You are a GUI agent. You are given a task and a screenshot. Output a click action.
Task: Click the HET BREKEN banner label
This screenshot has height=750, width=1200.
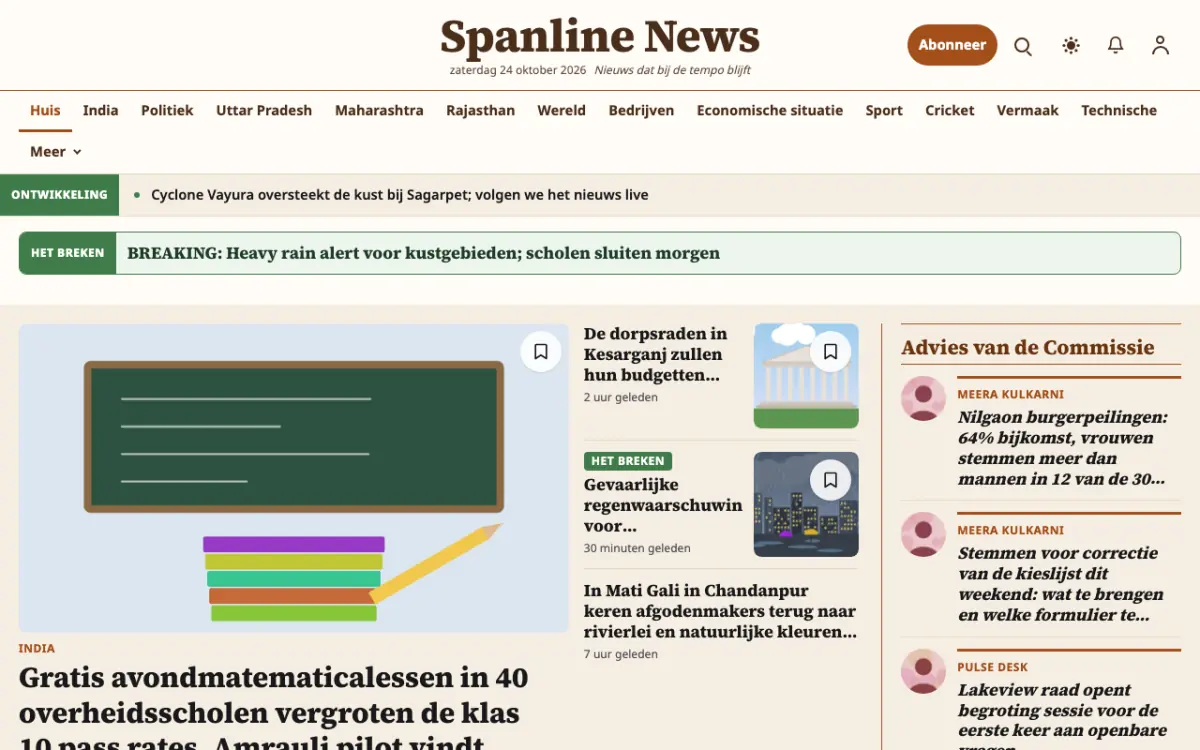[67, 253]
